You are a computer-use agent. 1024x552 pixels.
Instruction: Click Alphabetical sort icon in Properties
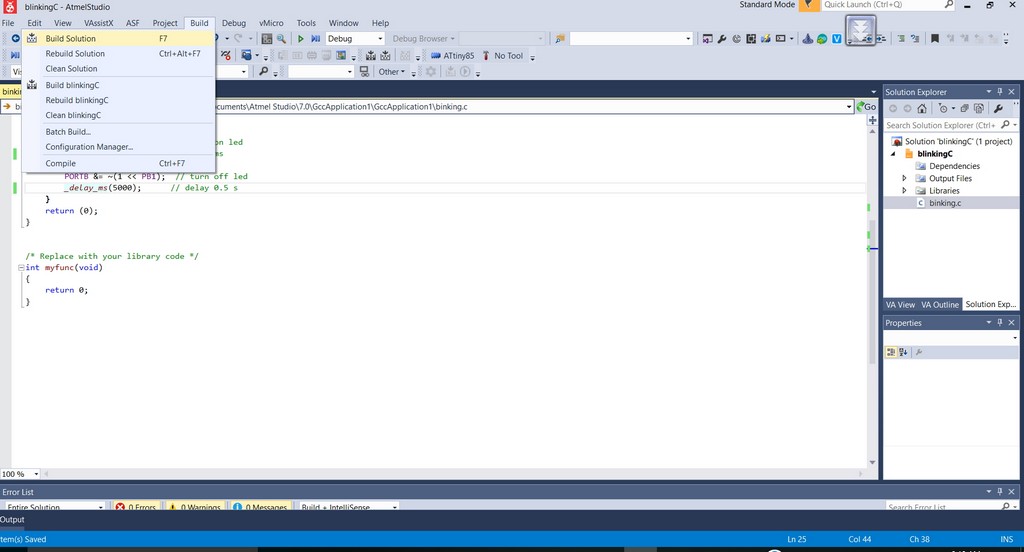point(903,352)
